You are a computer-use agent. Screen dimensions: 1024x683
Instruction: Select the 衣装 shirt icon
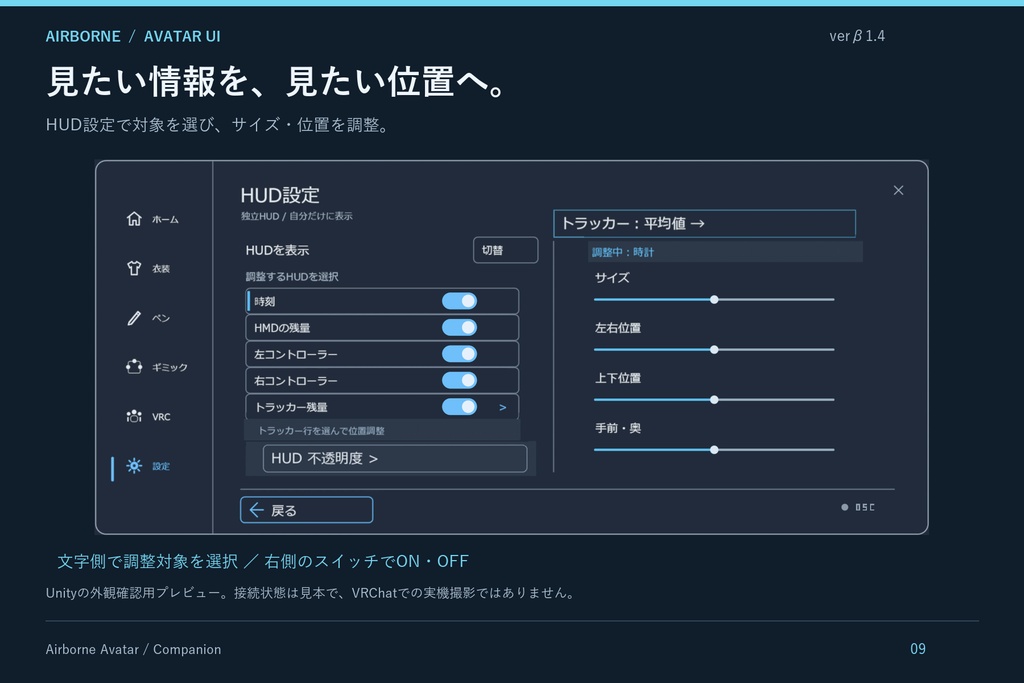(x=134, y=268)
